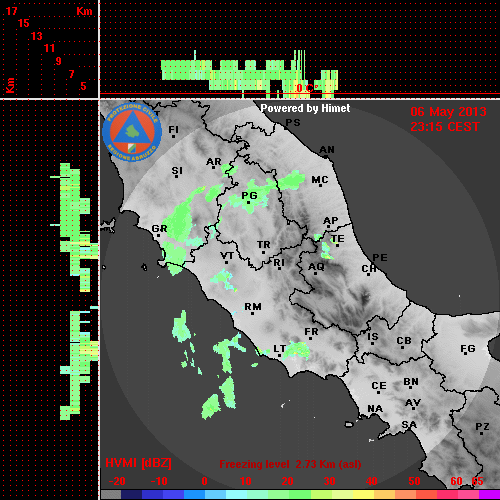This screenshot has width=500, height=500.
Task: Pick the gray swatch in the dBZ color bar
Action: 111,494
